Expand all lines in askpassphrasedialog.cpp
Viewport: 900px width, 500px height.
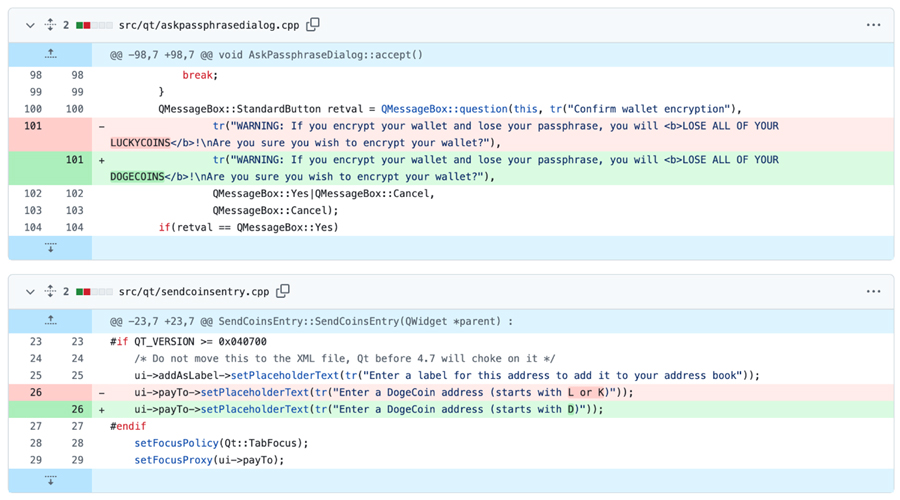[x=50, y=25]
